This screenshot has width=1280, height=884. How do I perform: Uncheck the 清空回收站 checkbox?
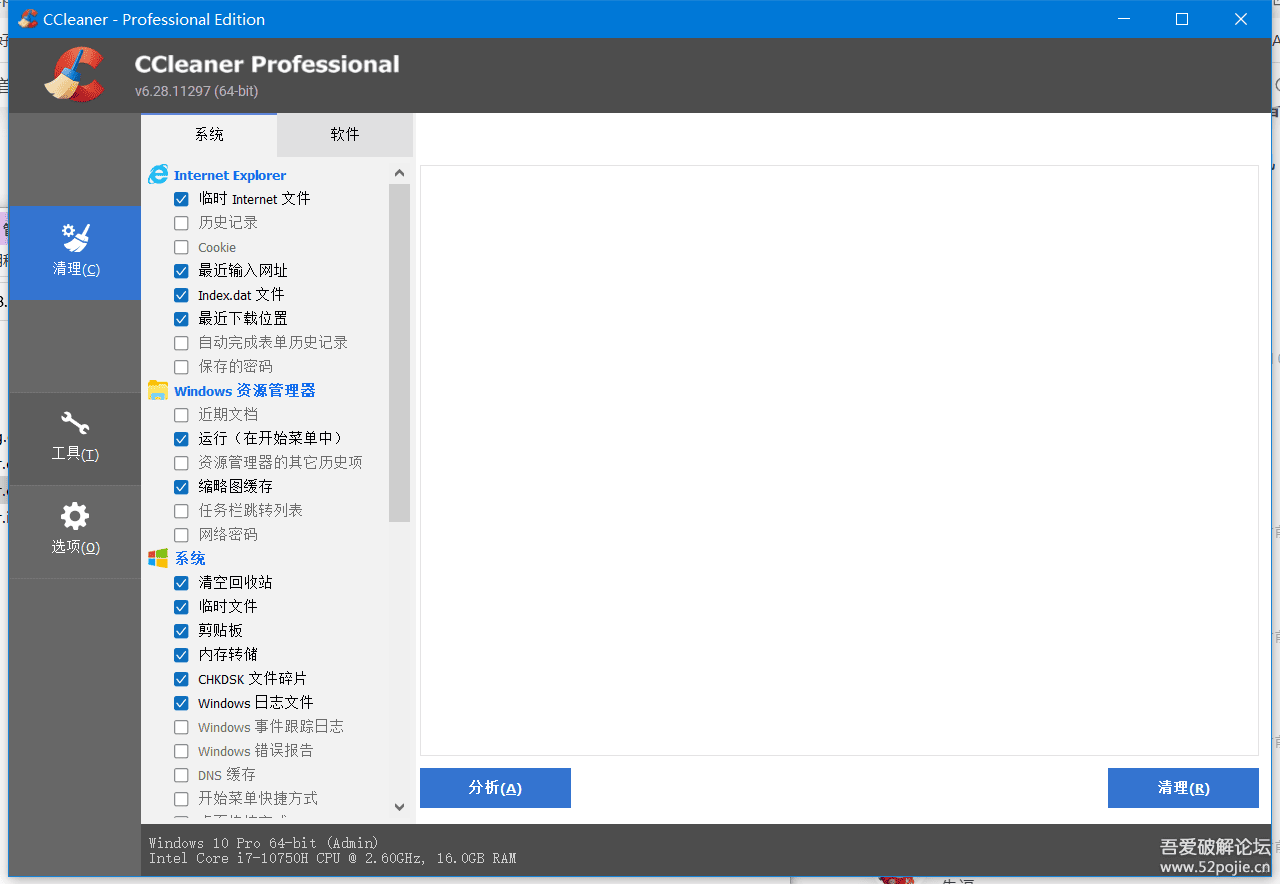pyautogui.click(x=181, y=583)
